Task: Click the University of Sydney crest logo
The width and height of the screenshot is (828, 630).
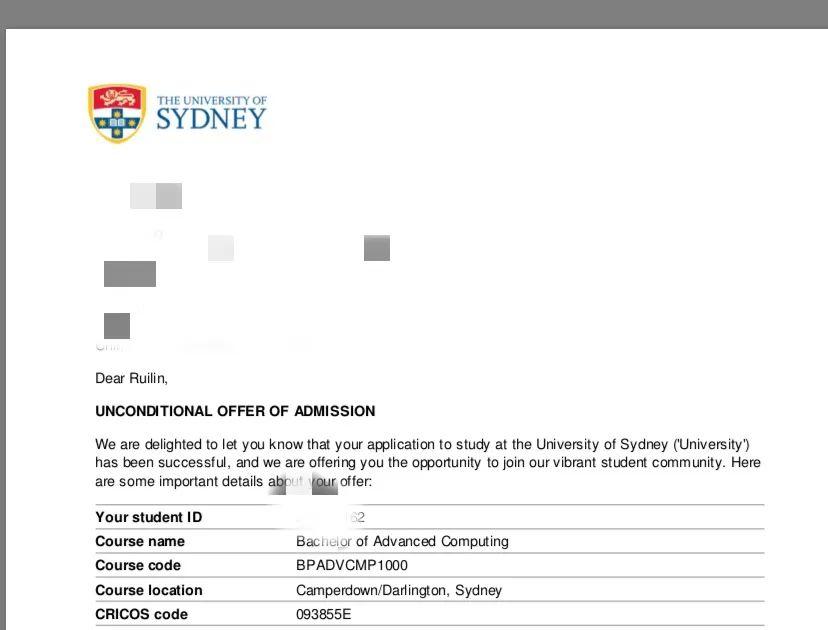Action: (117, 113)
